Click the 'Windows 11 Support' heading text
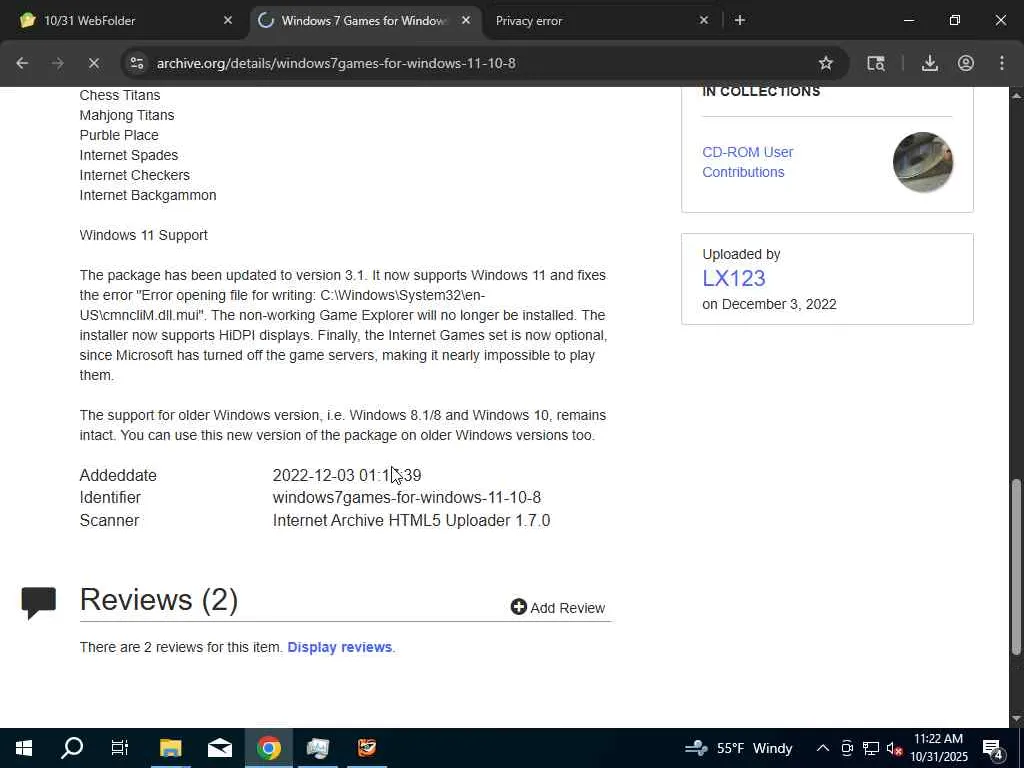 point(144,235)
